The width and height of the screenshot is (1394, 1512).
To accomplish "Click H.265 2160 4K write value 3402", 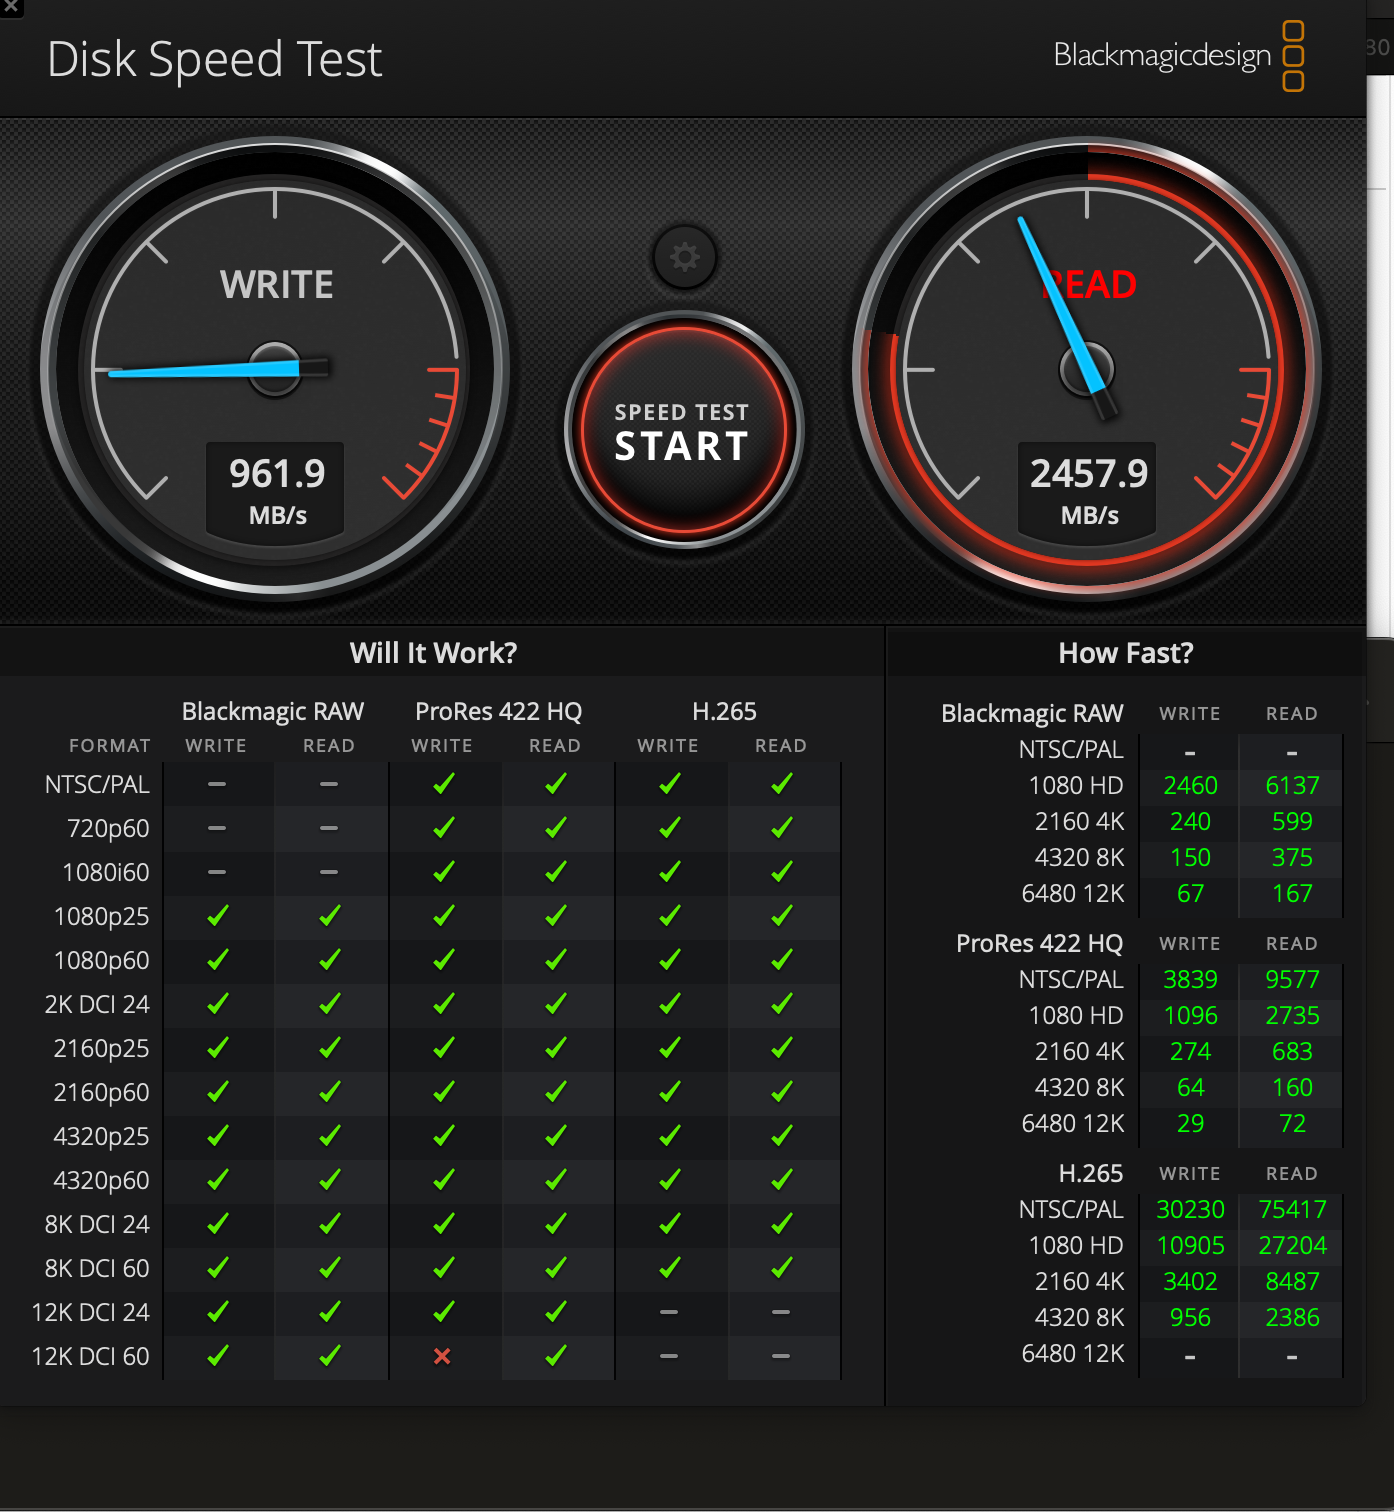I will click(1190, 1281).
